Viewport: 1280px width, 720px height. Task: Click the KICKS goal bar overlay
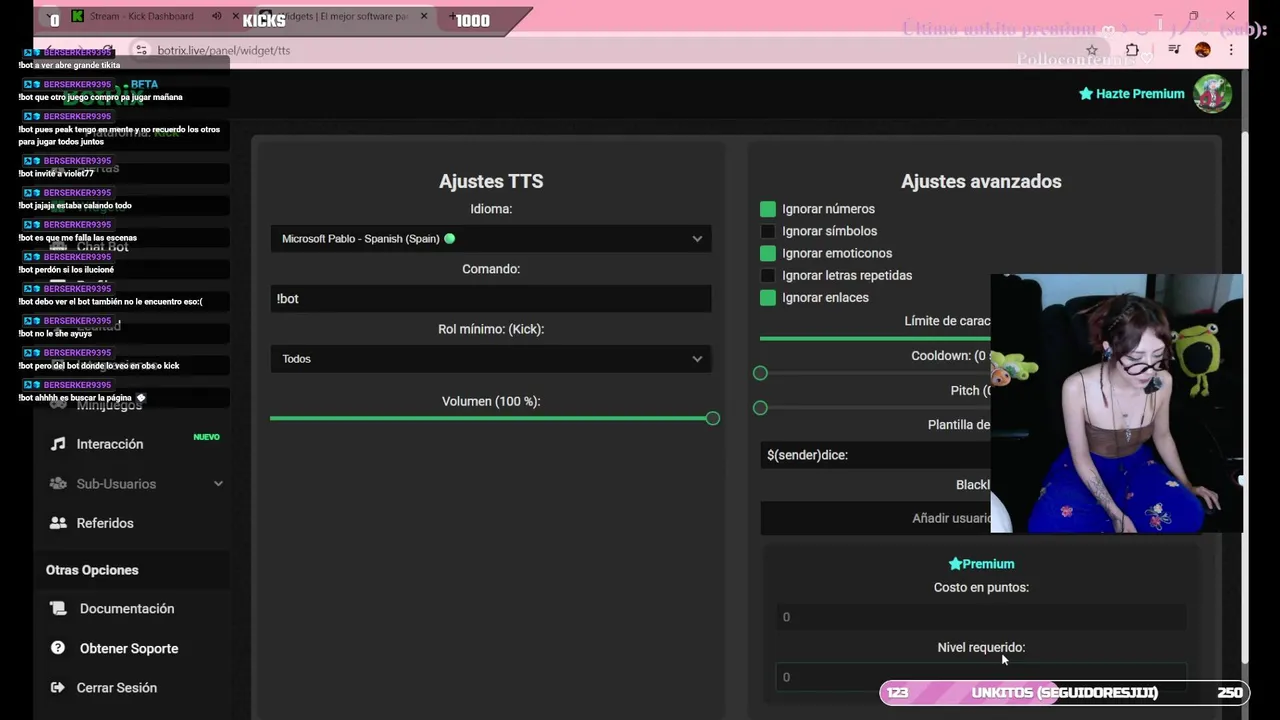coord(282,20)
